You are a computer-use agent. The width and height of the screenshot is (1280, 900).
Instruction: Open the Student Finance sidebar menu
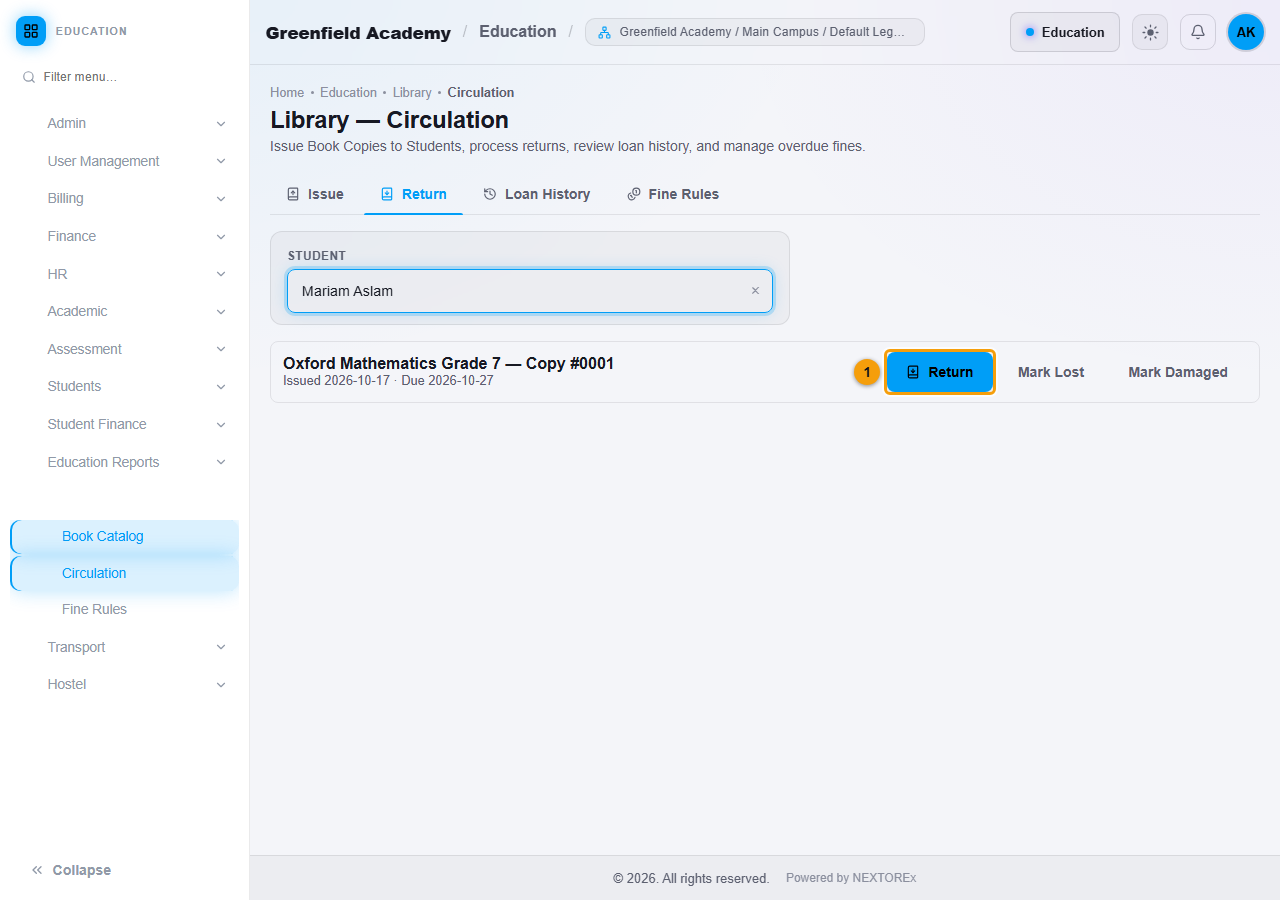(125, 425)
